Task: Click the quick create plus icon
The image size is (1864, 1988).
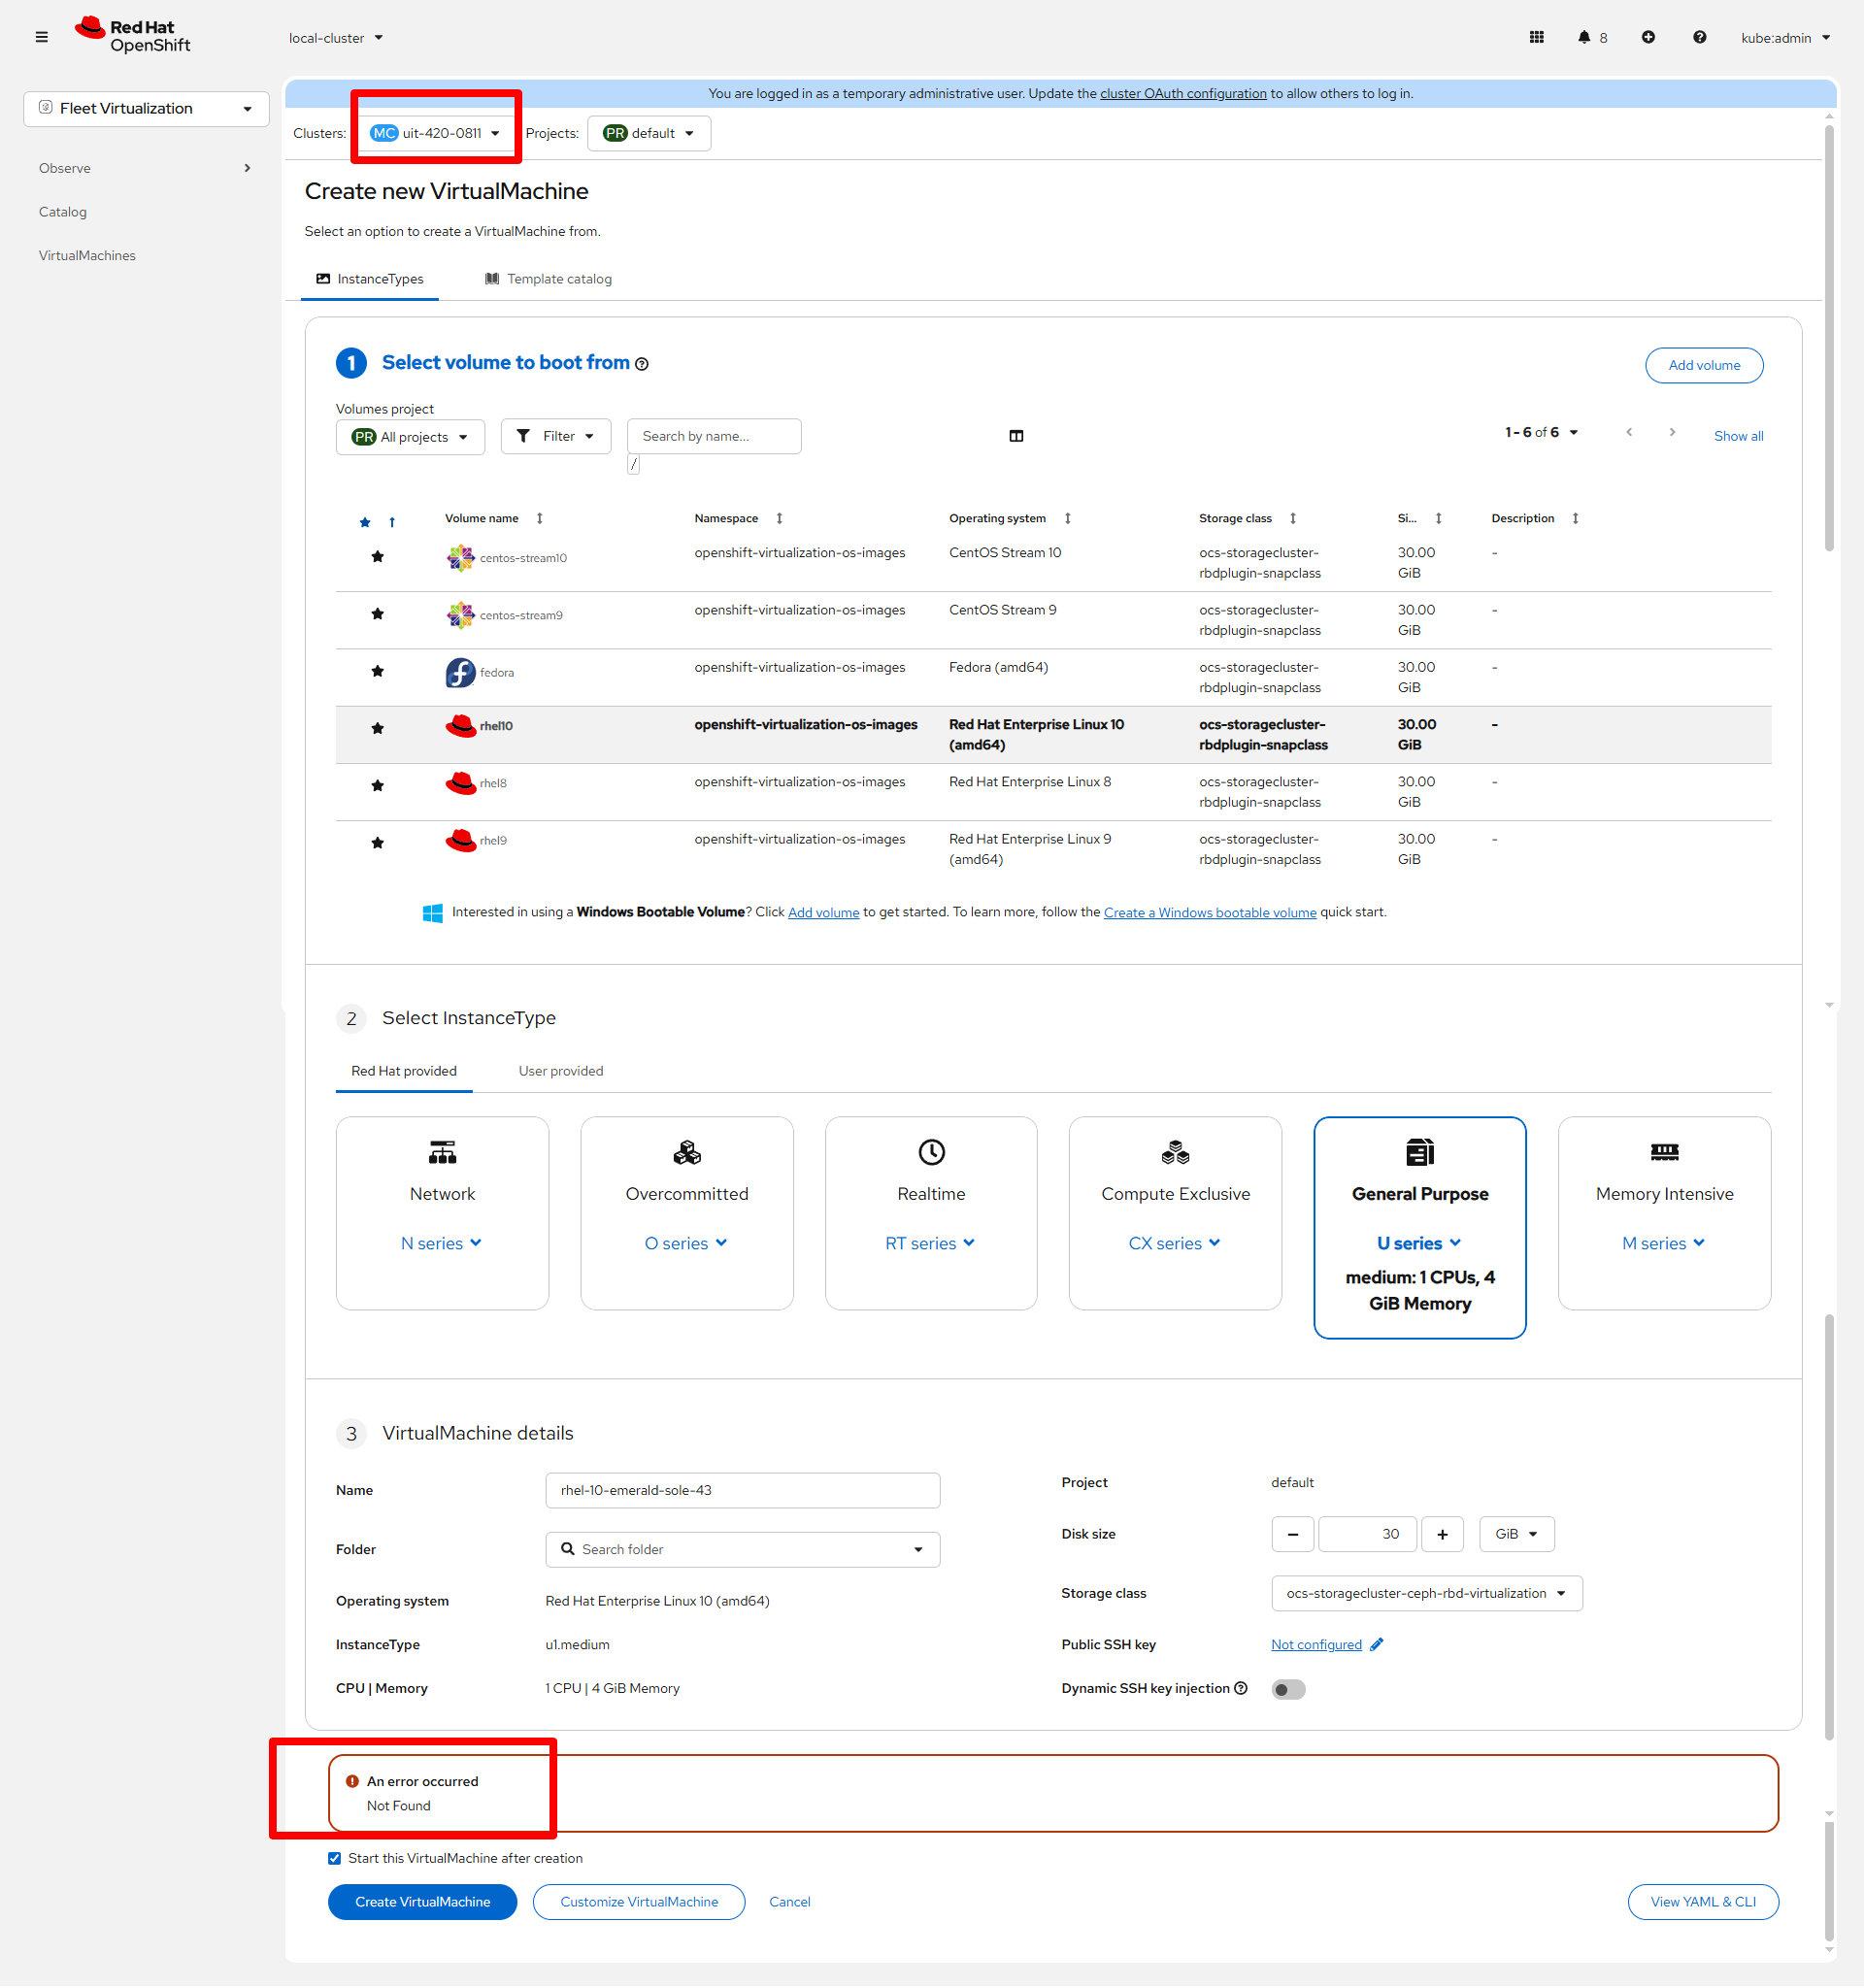Action: click(1648, 38)
